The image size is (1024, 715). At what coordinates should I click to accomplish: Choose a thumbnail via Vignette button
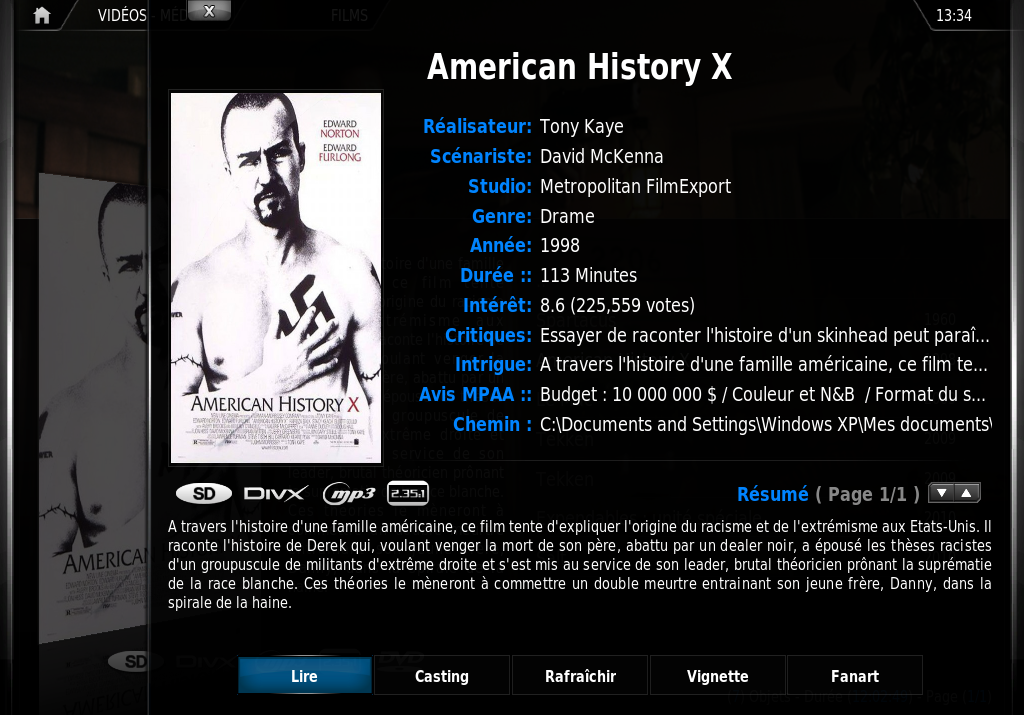tap(718, 676)
